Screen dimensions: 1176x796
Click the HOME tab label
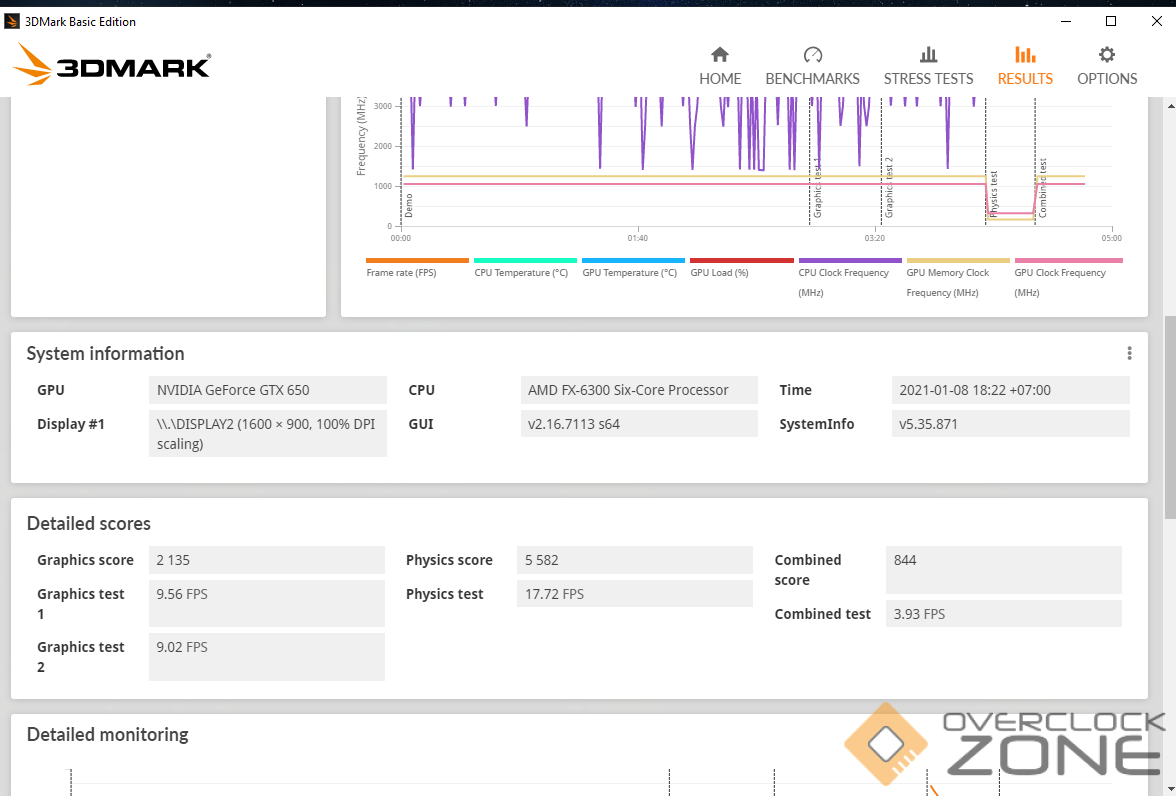(720, 79)
